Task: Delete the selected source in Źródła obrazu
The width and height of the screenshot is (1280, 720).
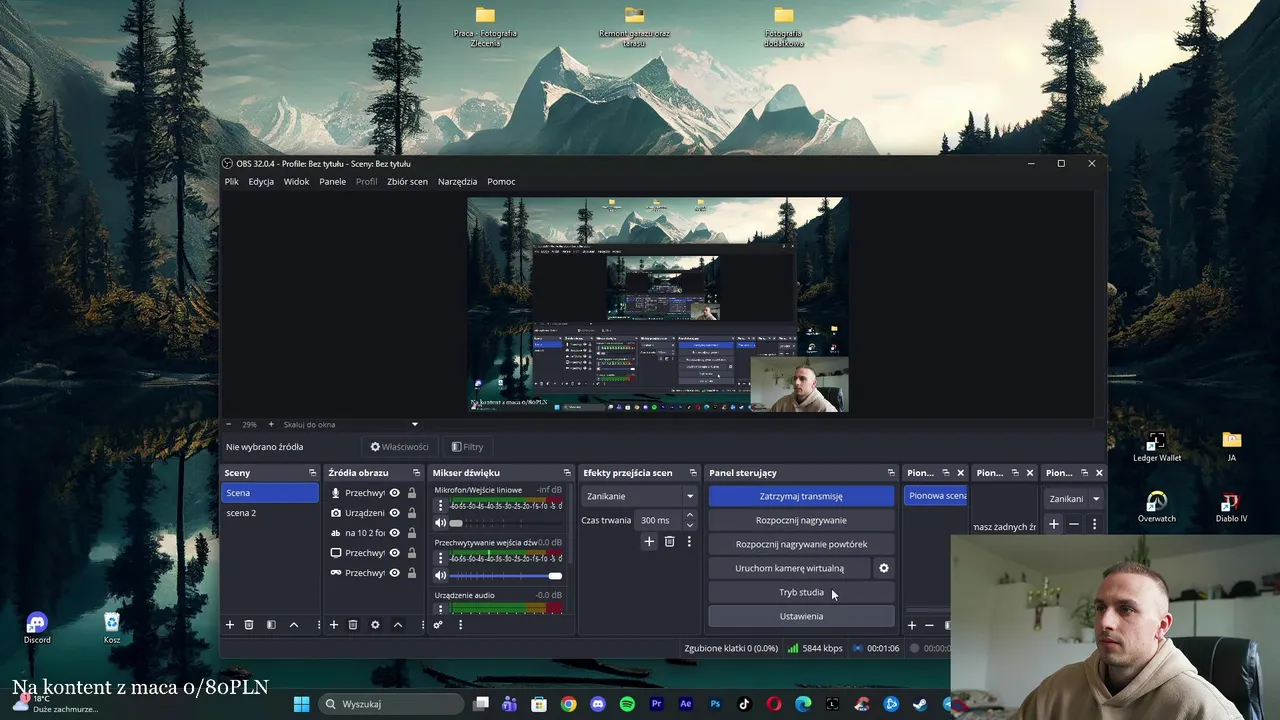Action: click(x=353, y=625)
